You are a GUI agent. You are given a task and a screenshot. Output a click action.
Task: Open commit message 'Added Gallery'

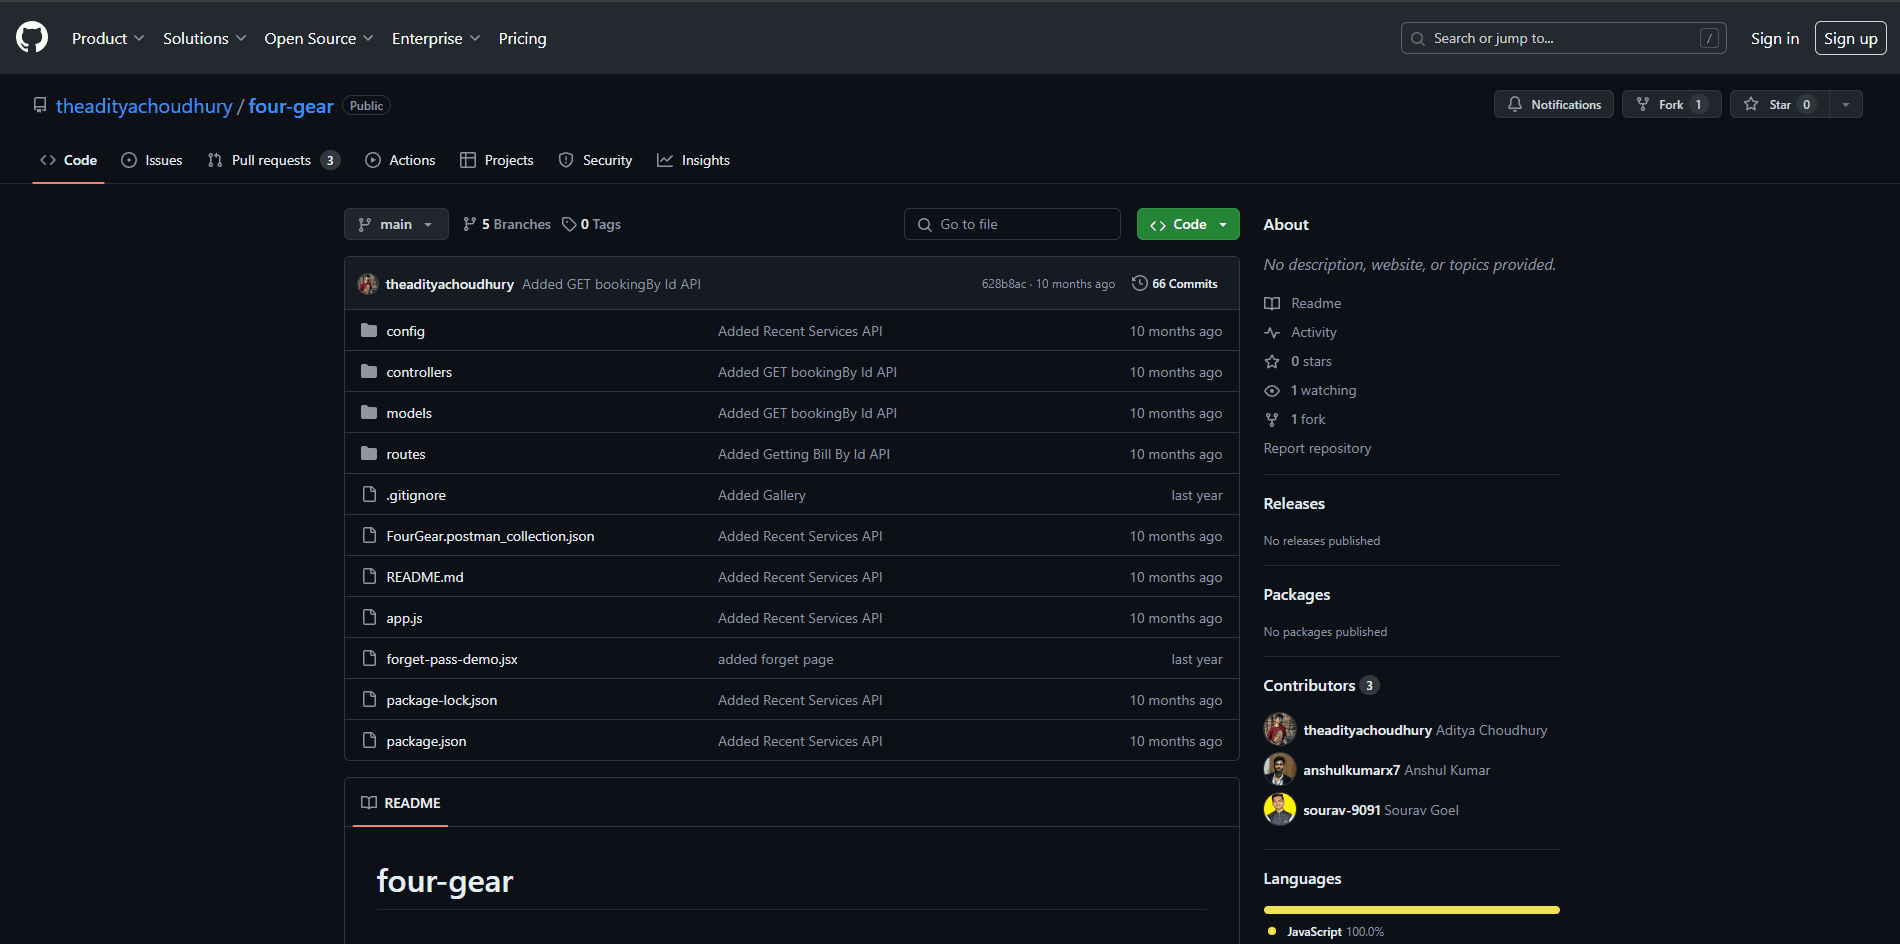(762, 495)
